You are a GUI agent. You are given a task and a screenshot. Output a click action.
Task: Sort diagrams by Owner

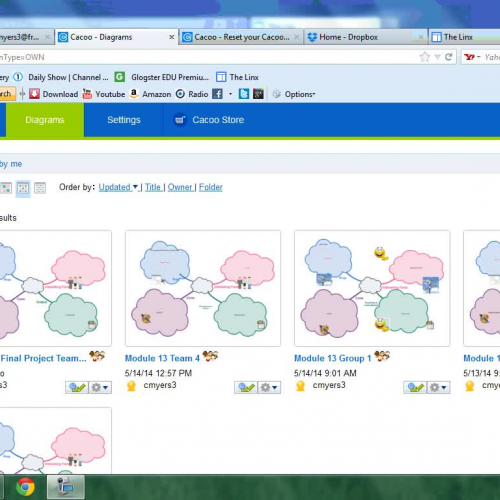(x=180, y=187)
